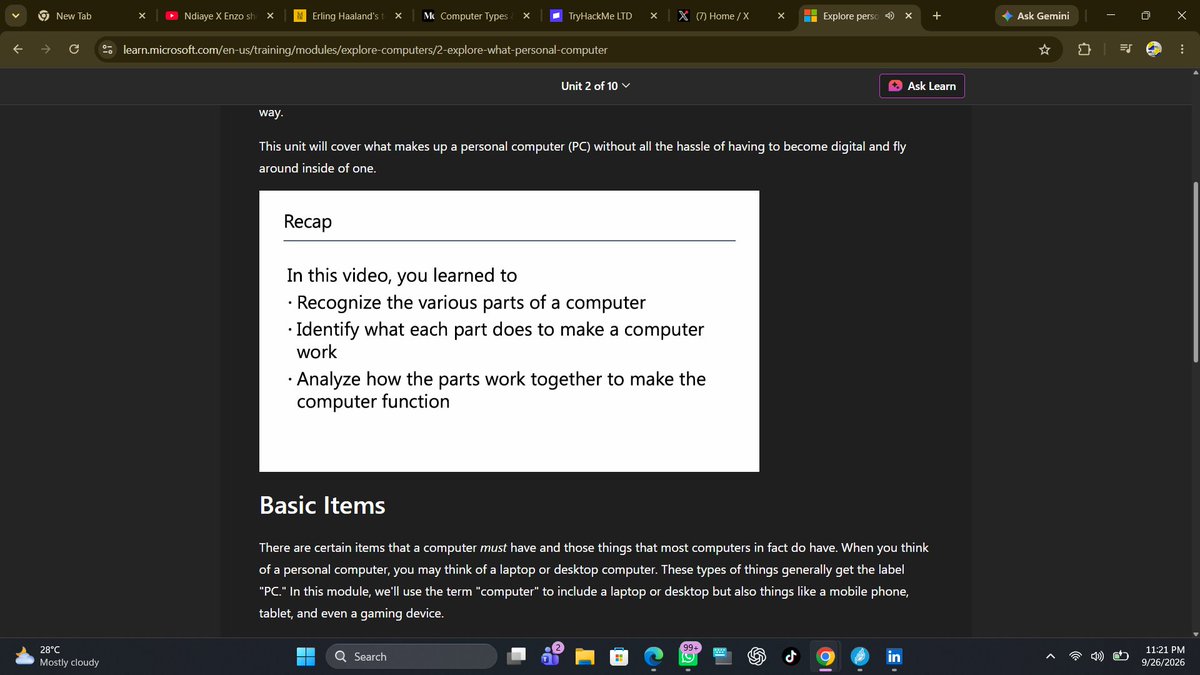View site information icon in address bar
1200x675 pixels.
click(x=107, y=49)
